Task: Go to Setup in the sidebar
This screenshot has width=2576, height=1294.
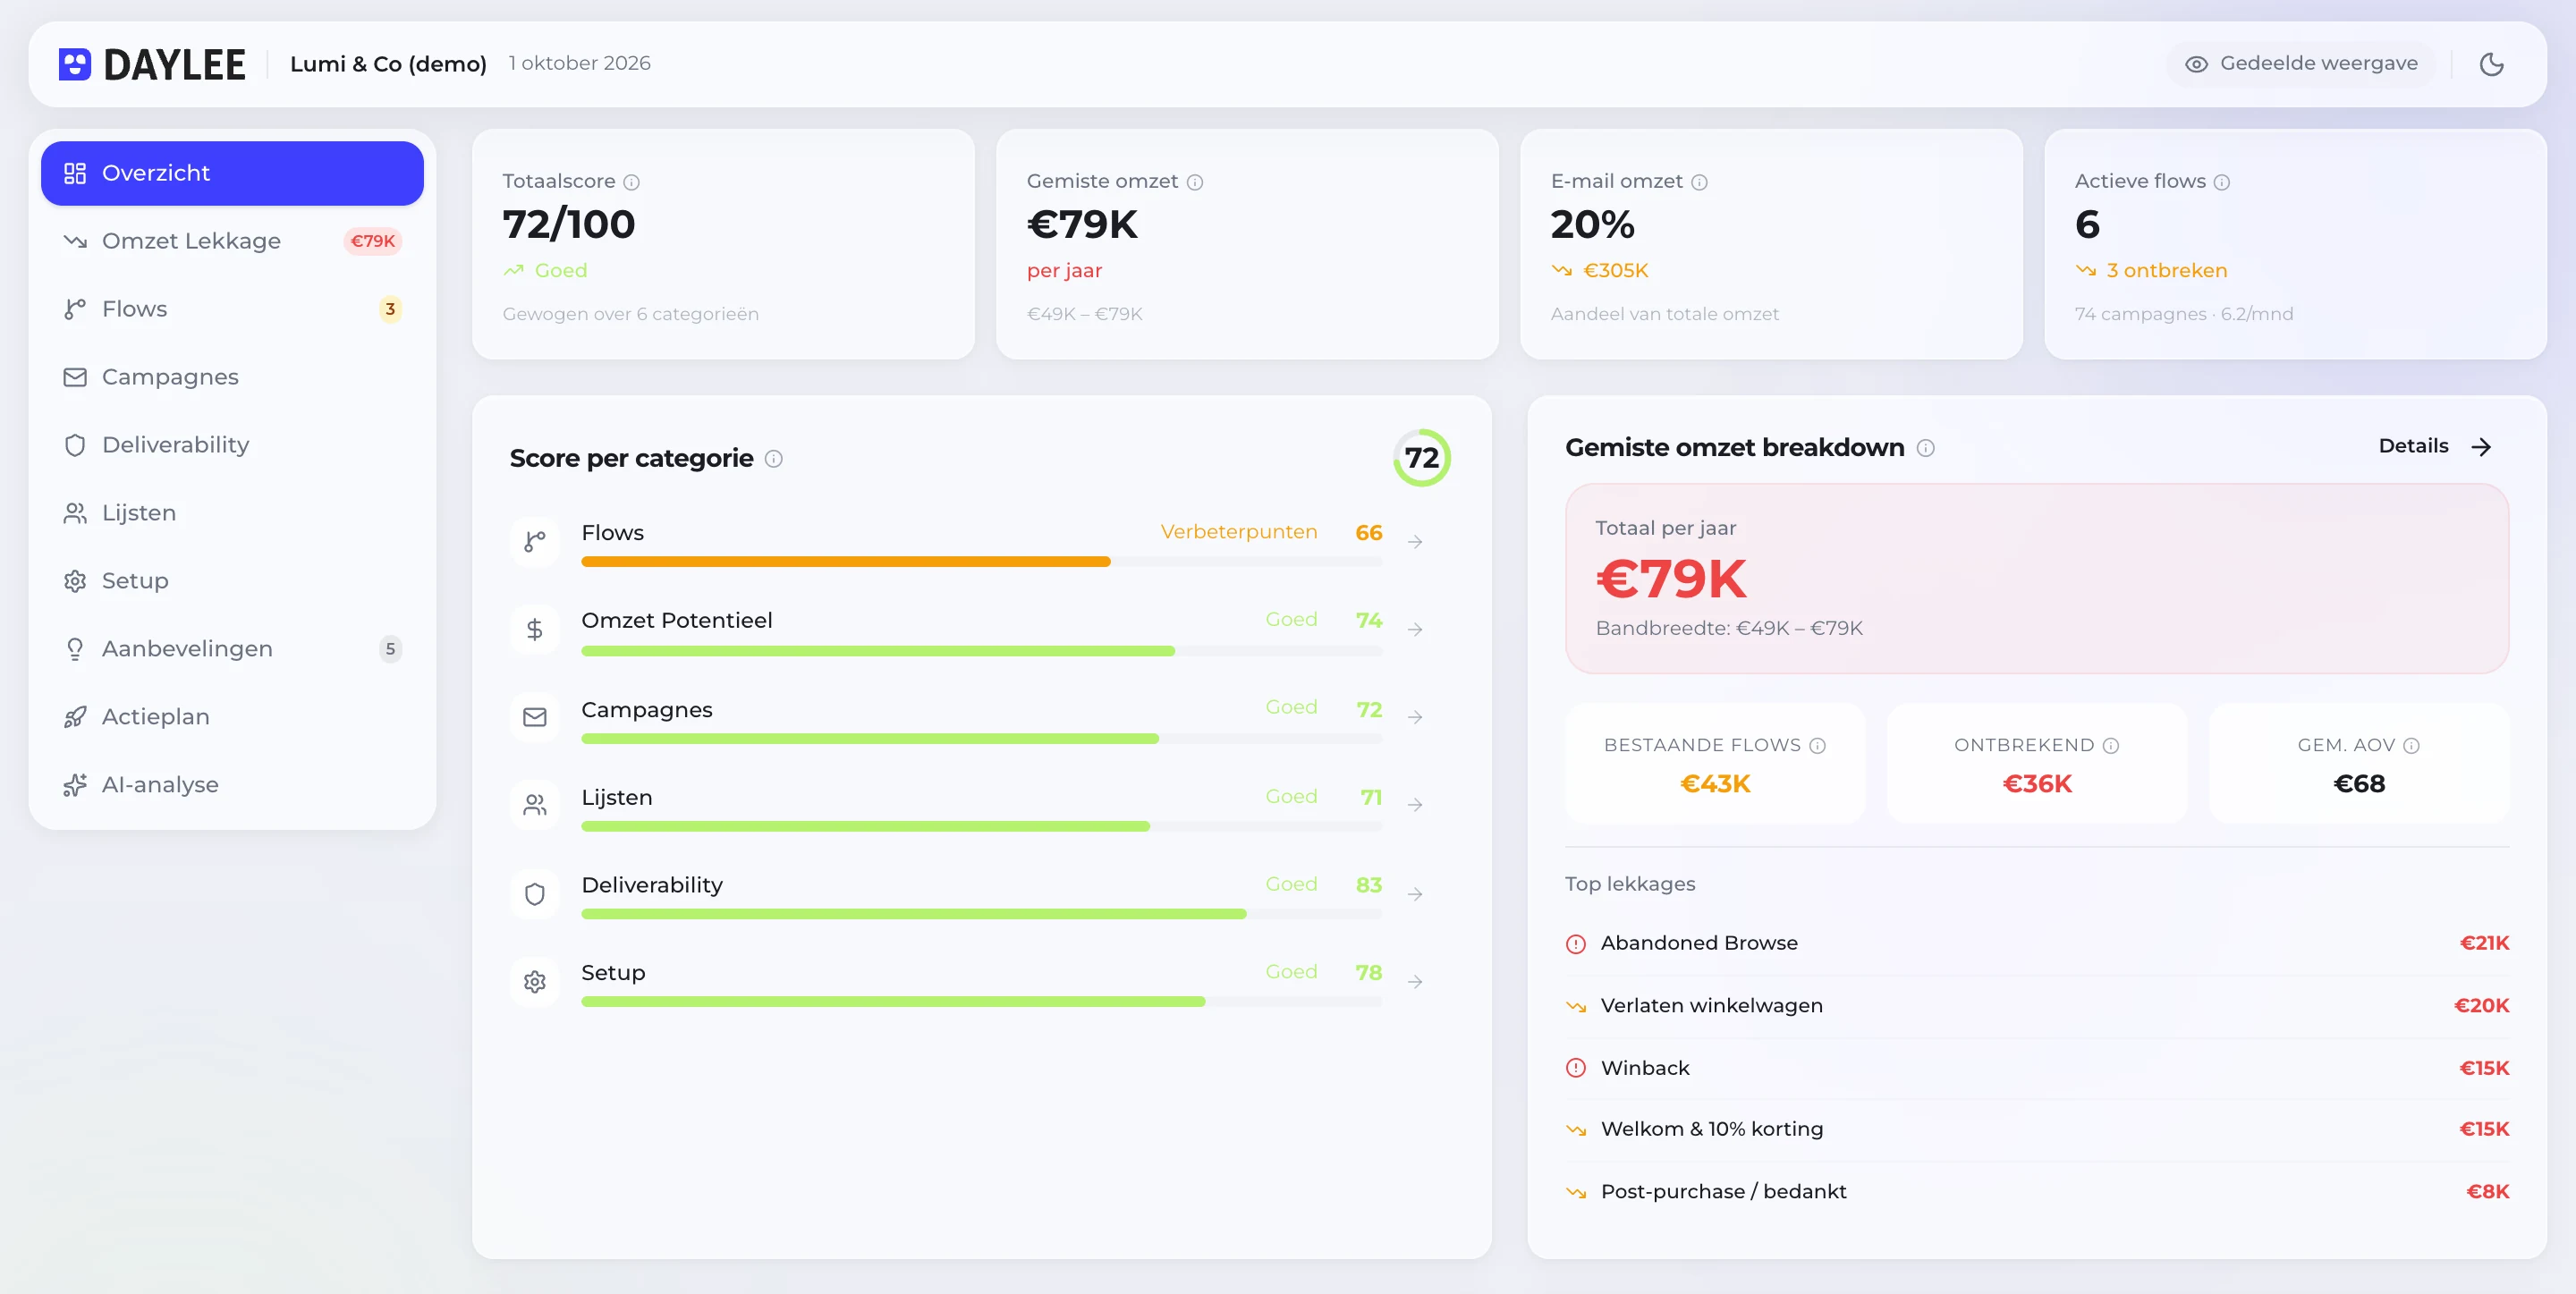Action: click(x=232, y=581)
